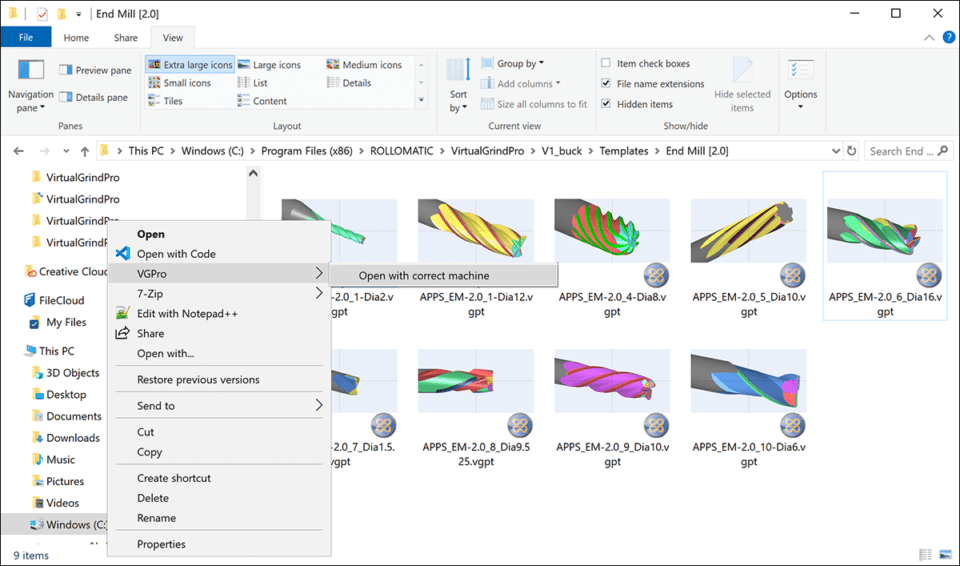This screenshot has height=566, width=960.
Task: Click VirtualGrindPro in the address path
Action: [487, 151]
